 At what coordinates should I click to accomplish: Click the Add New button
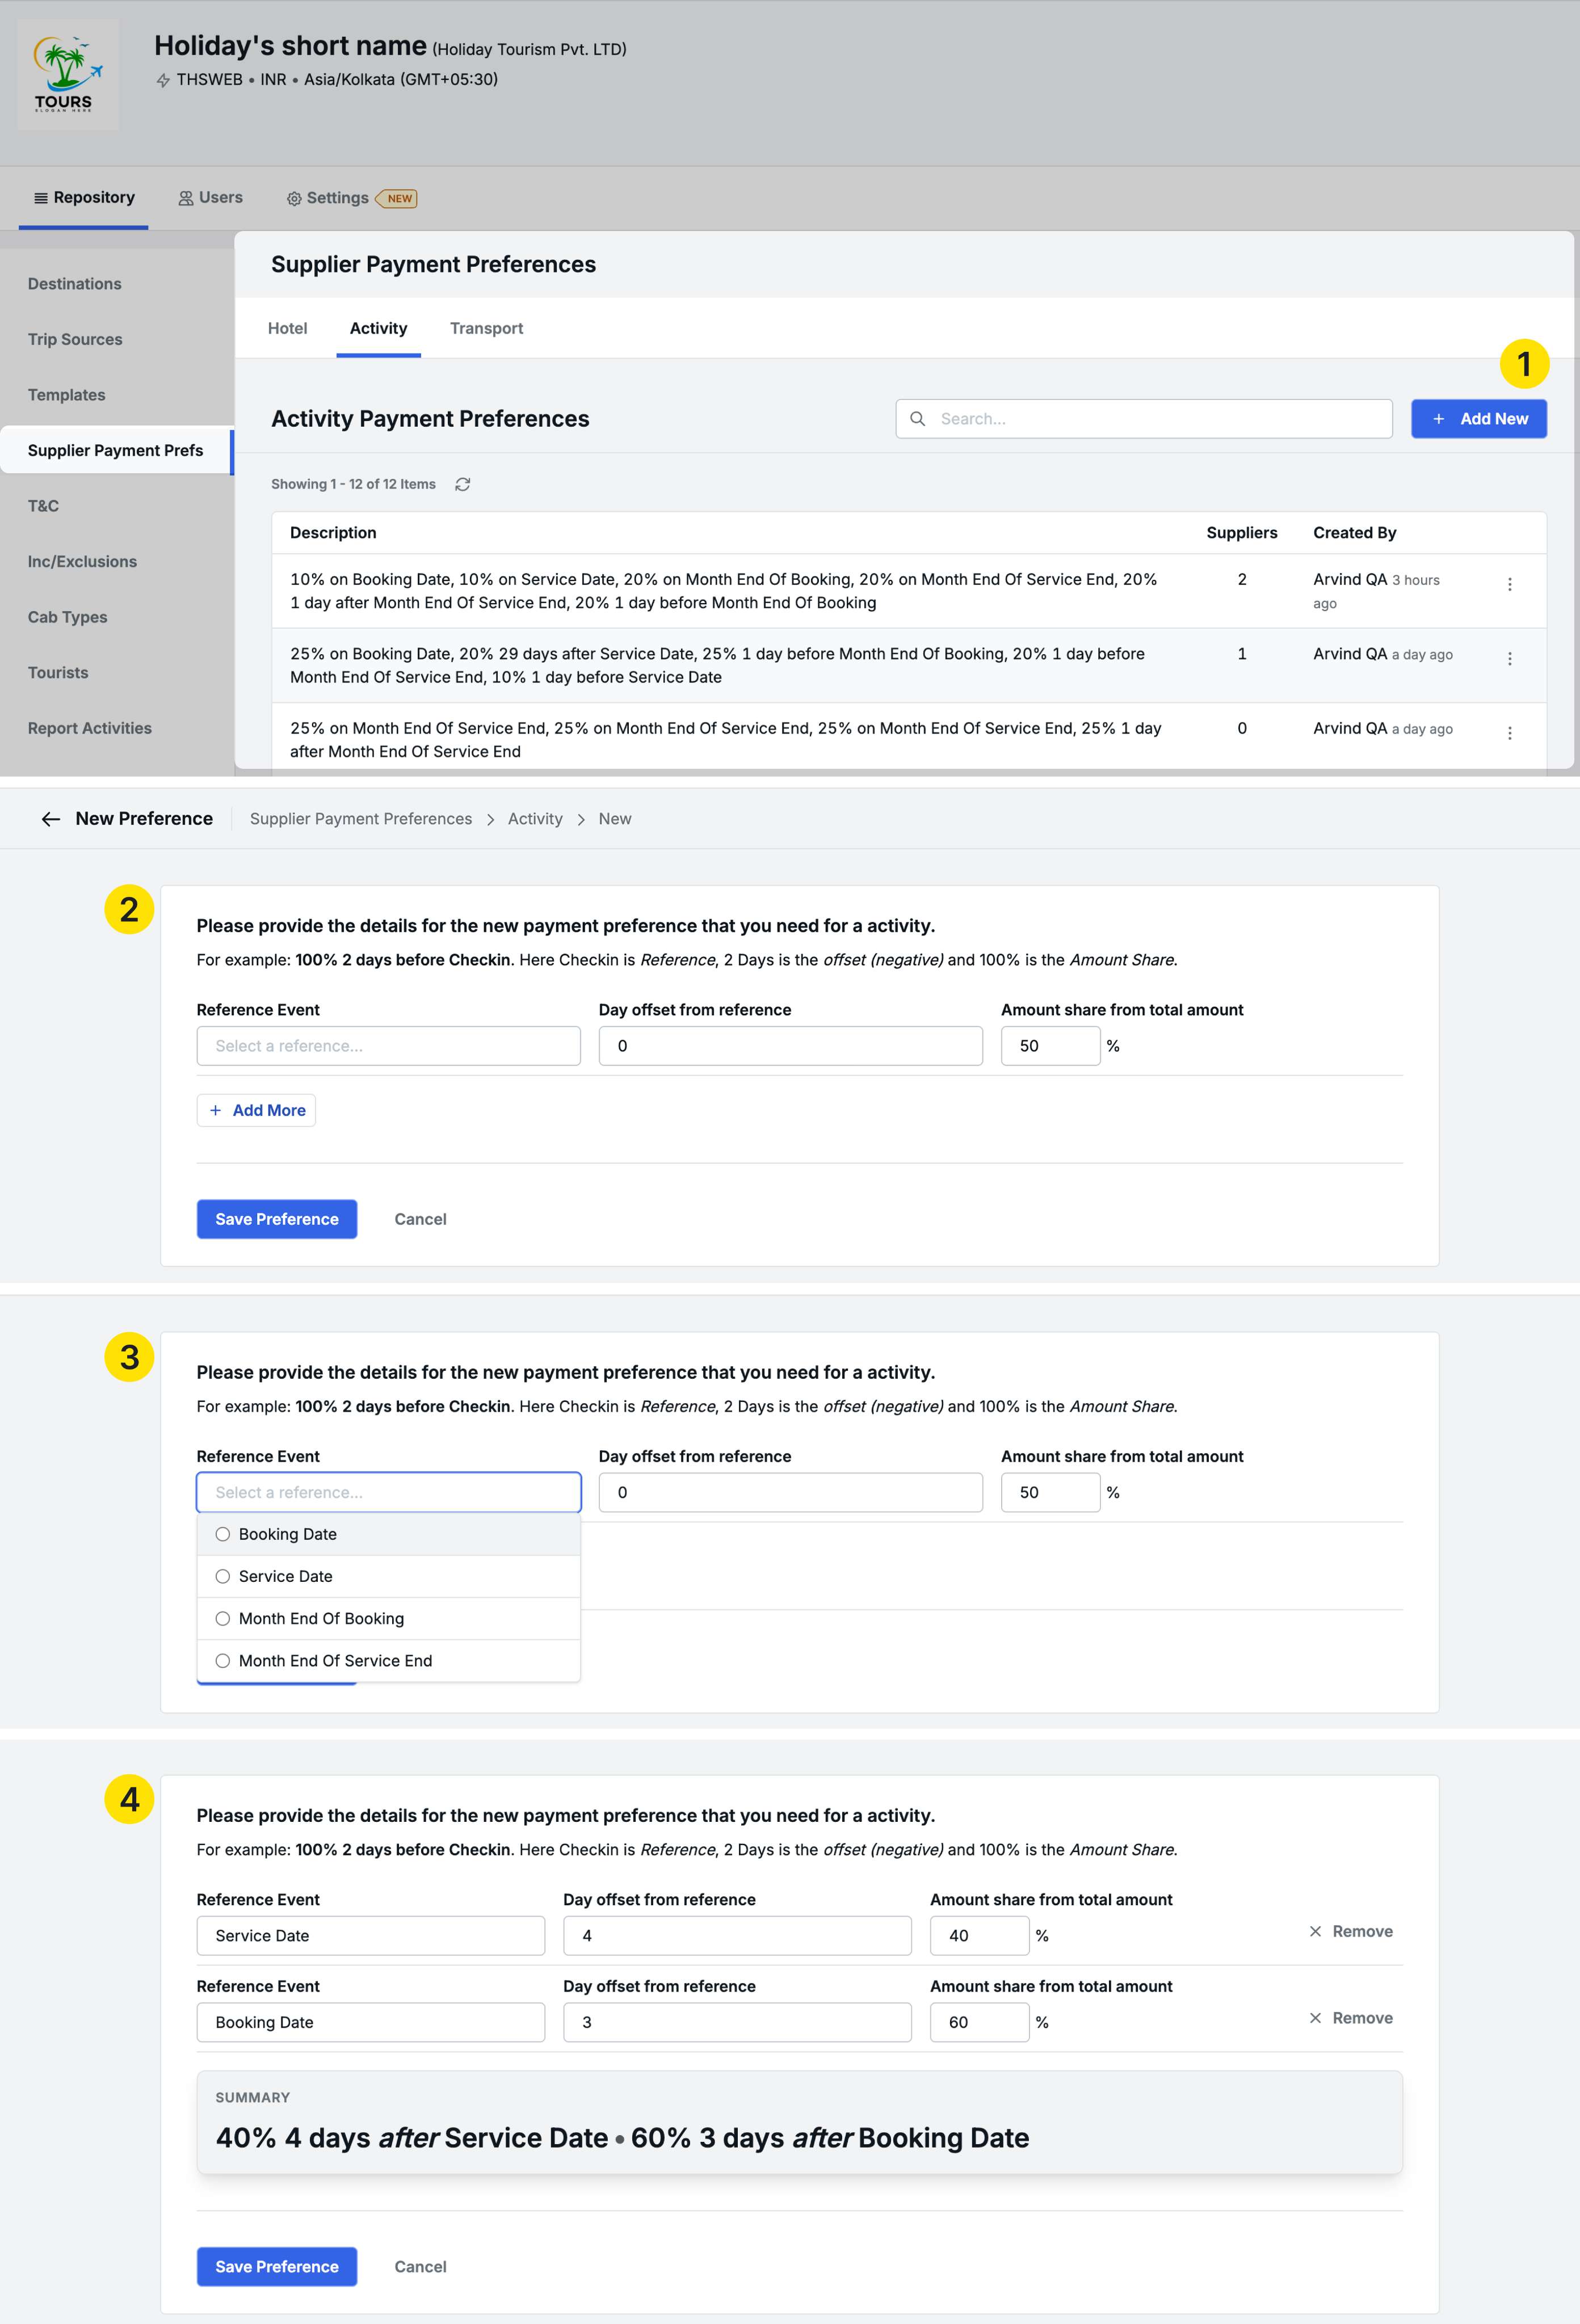tap(1478, 419)
